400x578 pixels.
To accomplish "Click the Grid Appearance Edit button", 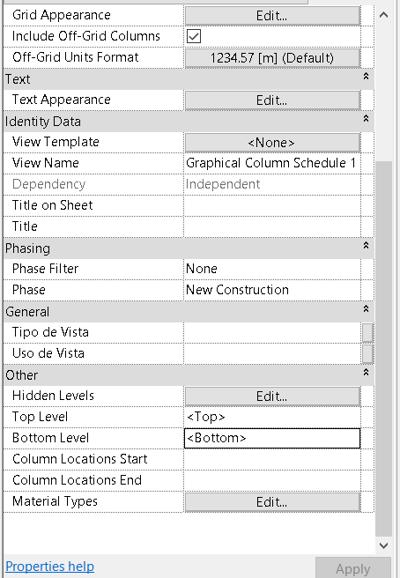I will pyautogui.click(x=272, y=16).
